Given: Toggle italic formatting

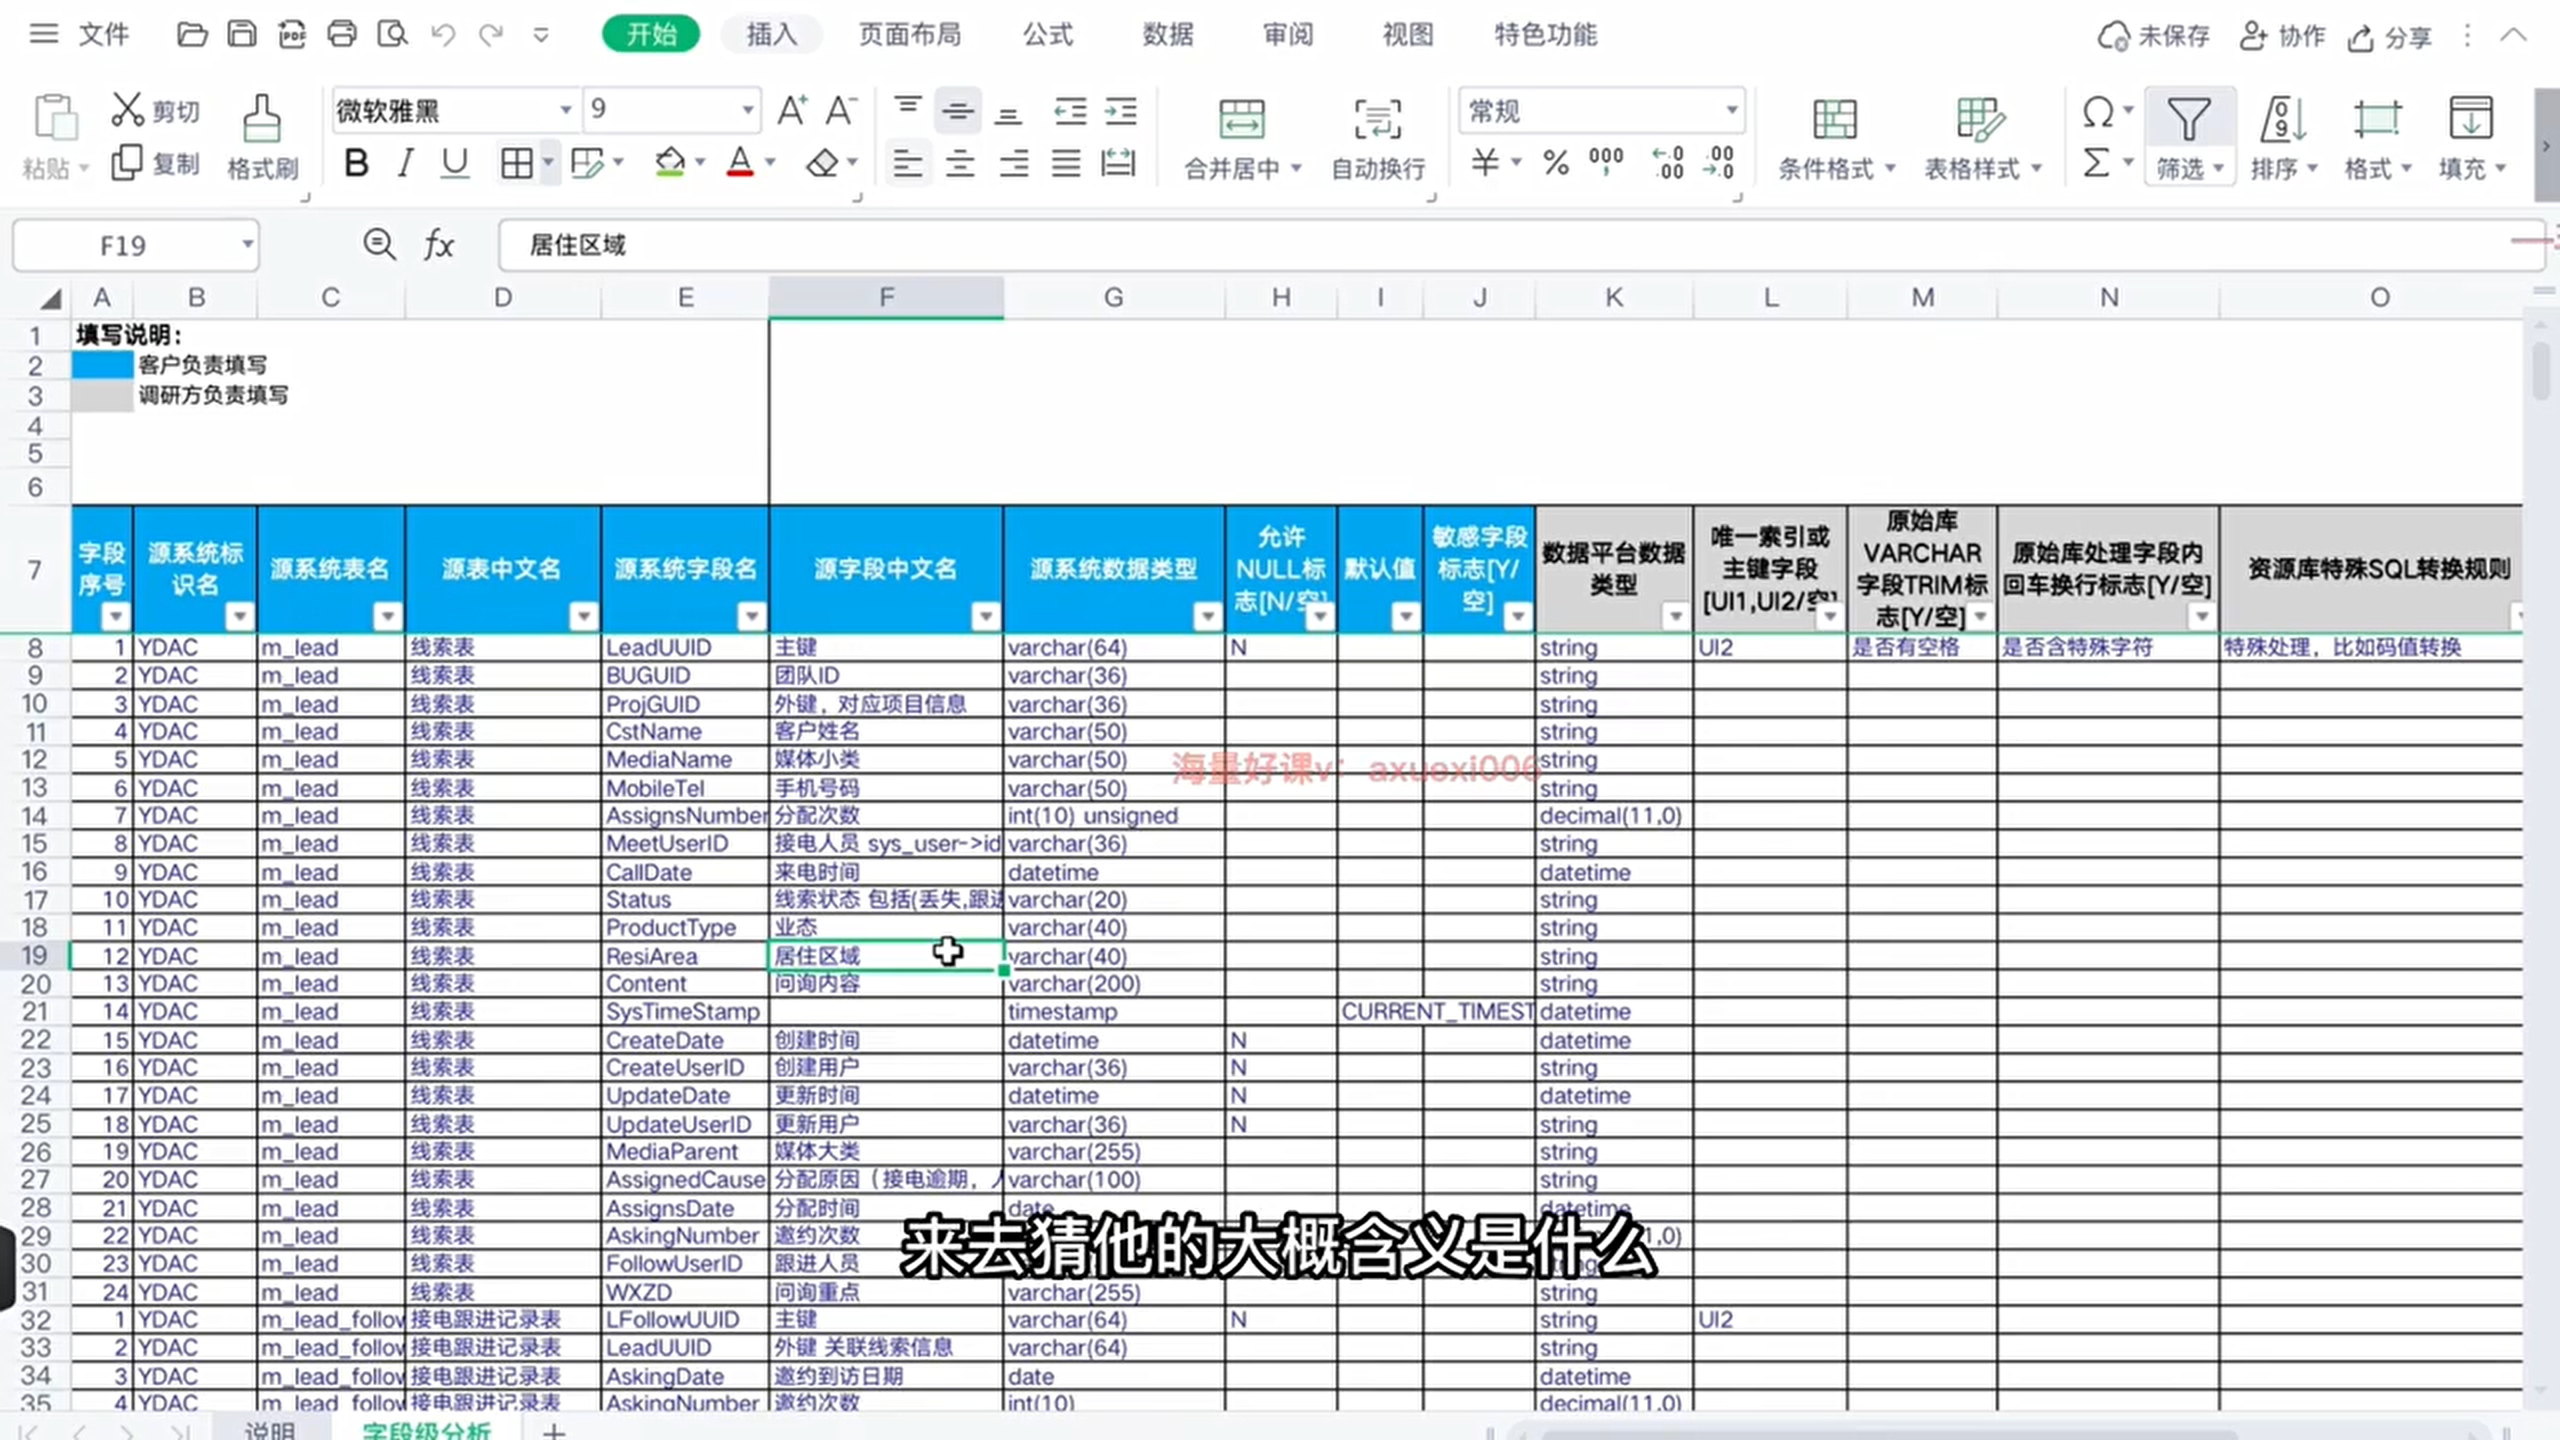Looking at the screenshot, I should point(405,163).
